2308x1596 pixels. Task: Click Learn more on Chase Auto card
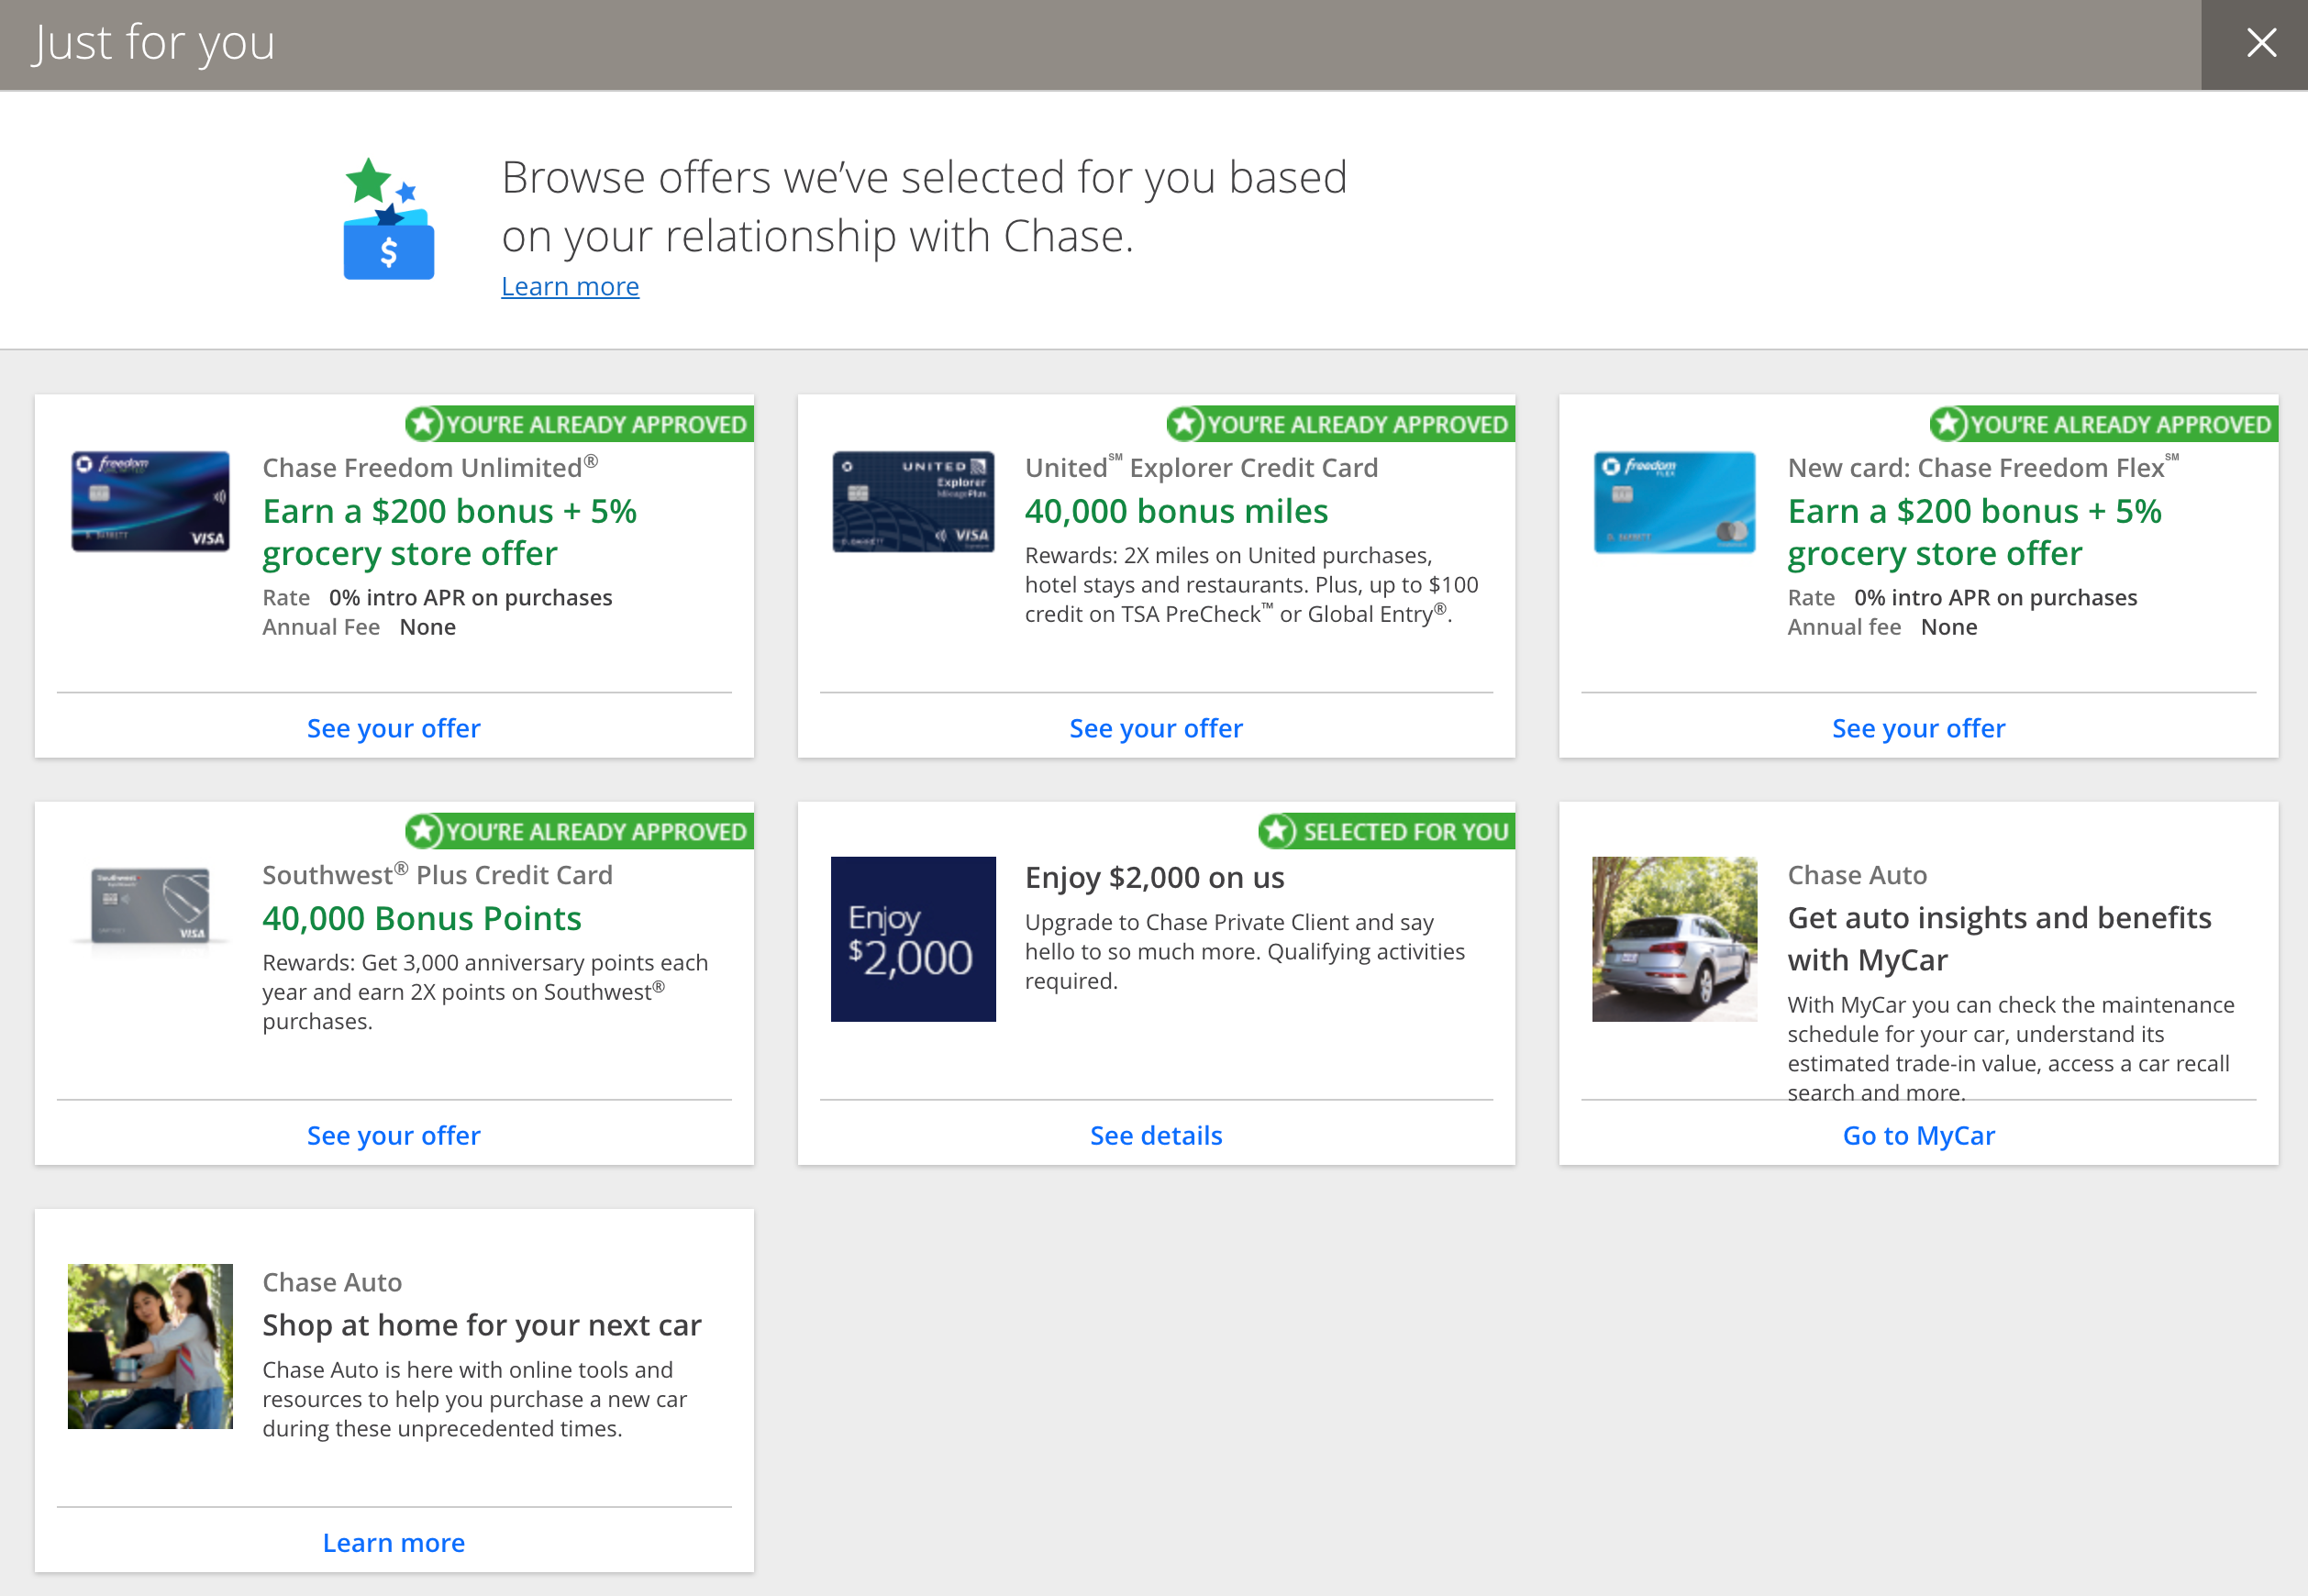394,1542
